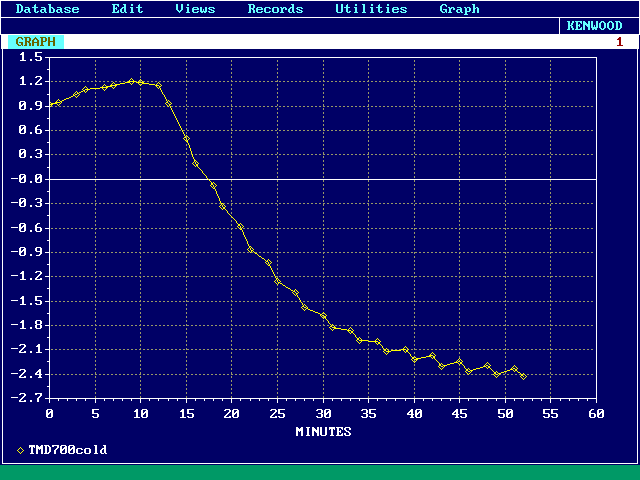Click the last data point on the curve

pos(523,376)
